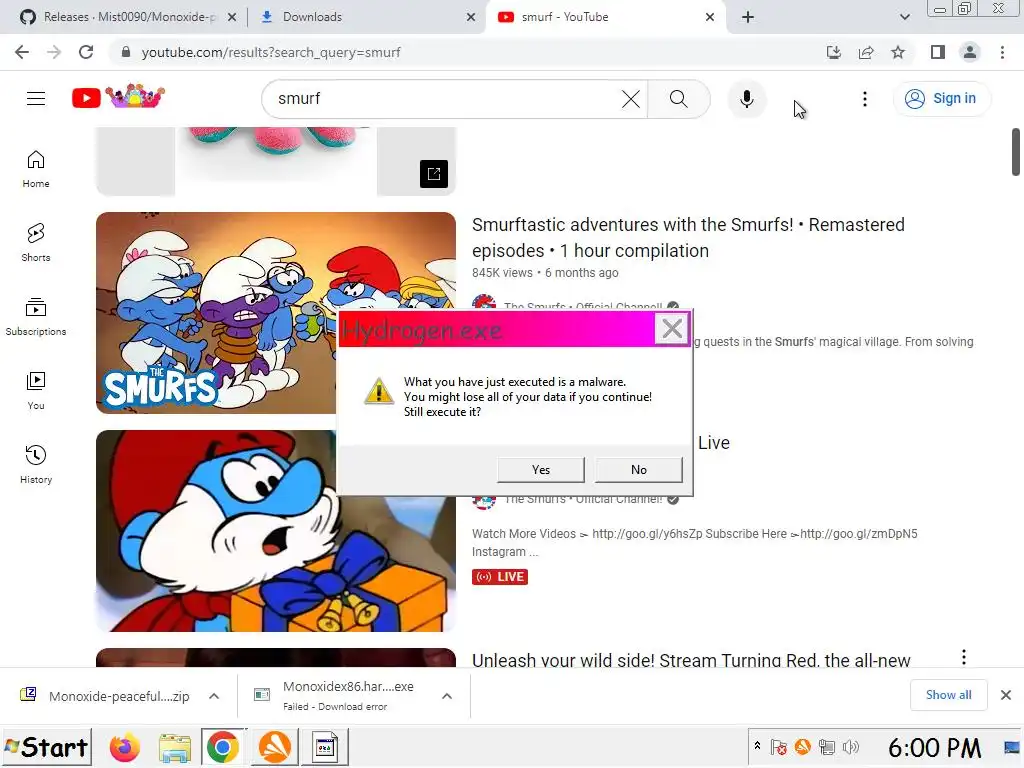Dismiss the downloads bar
1024x768 pixels.
pos(1006,695)
